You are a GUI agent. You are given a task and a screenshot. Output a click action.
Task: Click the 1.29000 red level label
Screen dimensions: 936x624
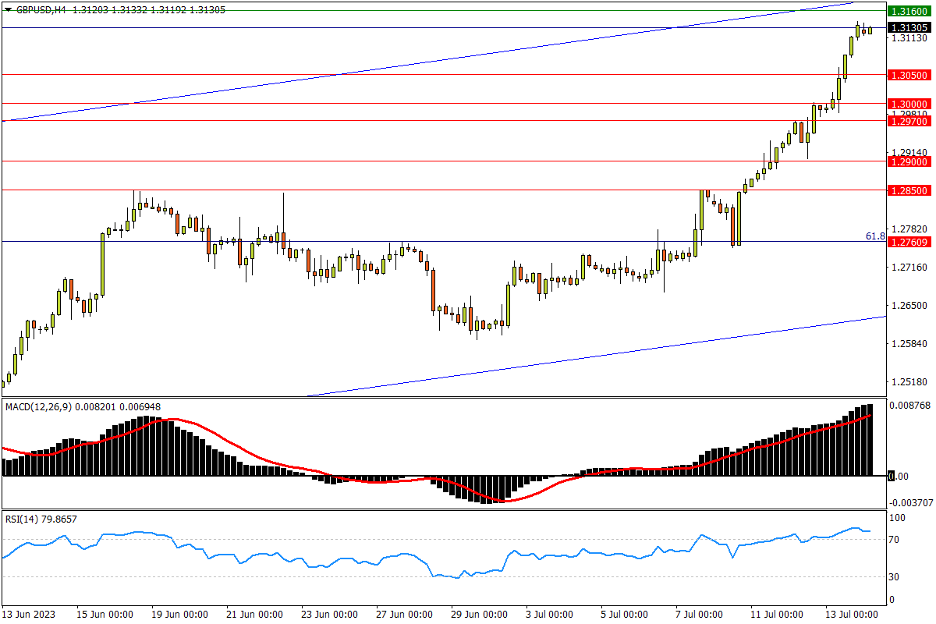909,161
